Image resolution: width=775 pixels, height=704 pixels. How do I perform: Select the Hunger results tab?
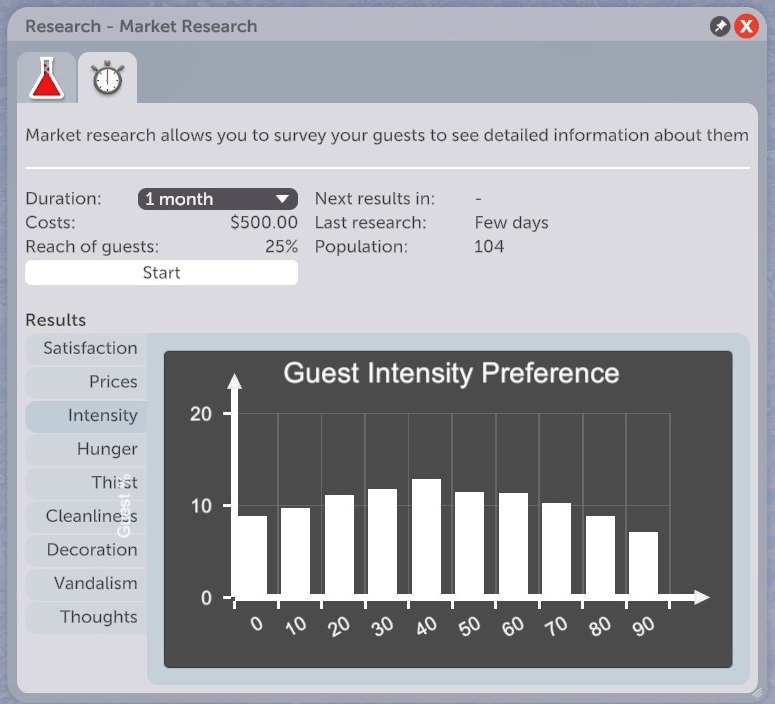pos(86,449)
